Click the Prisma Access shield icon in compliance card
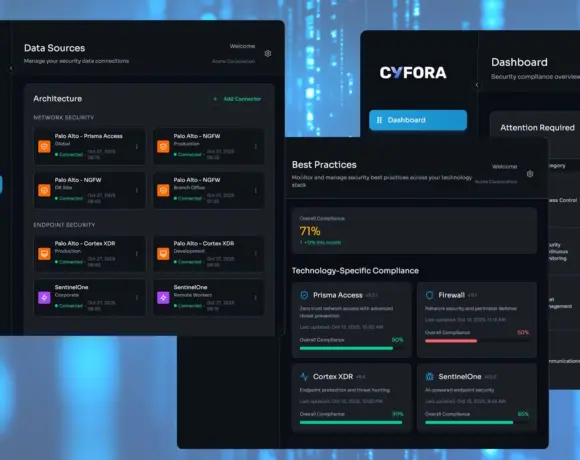 [304, 295]
